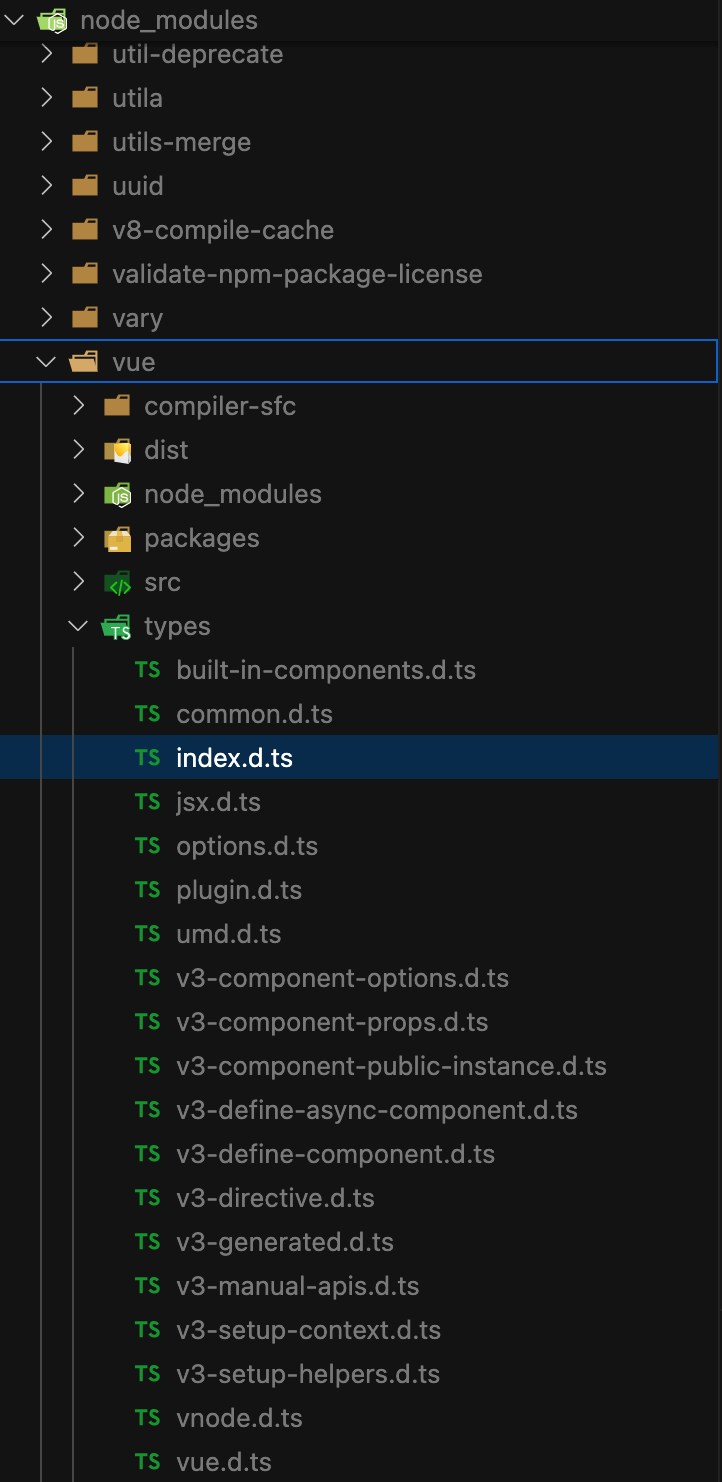Select v3-define-component.d.ts in the tree
The height and width of the screenshot is (1482, 722).
335,1154
